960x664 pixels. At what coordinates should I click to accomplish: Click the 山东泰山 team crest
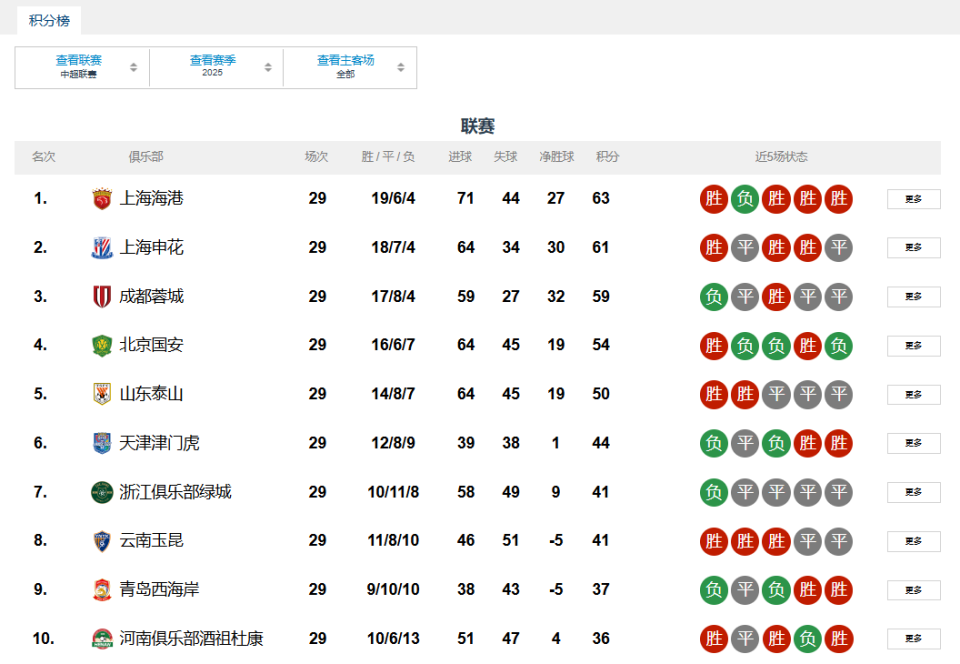pos(102,394)
